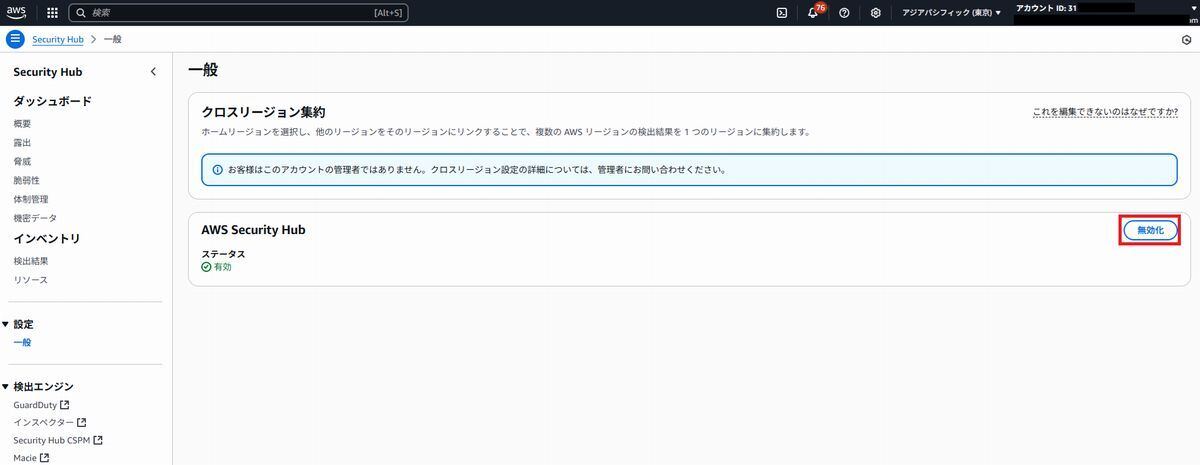1200x465 pixels.
Task: Open 概要 in the dashboard menu
Action: click(22, 123)
